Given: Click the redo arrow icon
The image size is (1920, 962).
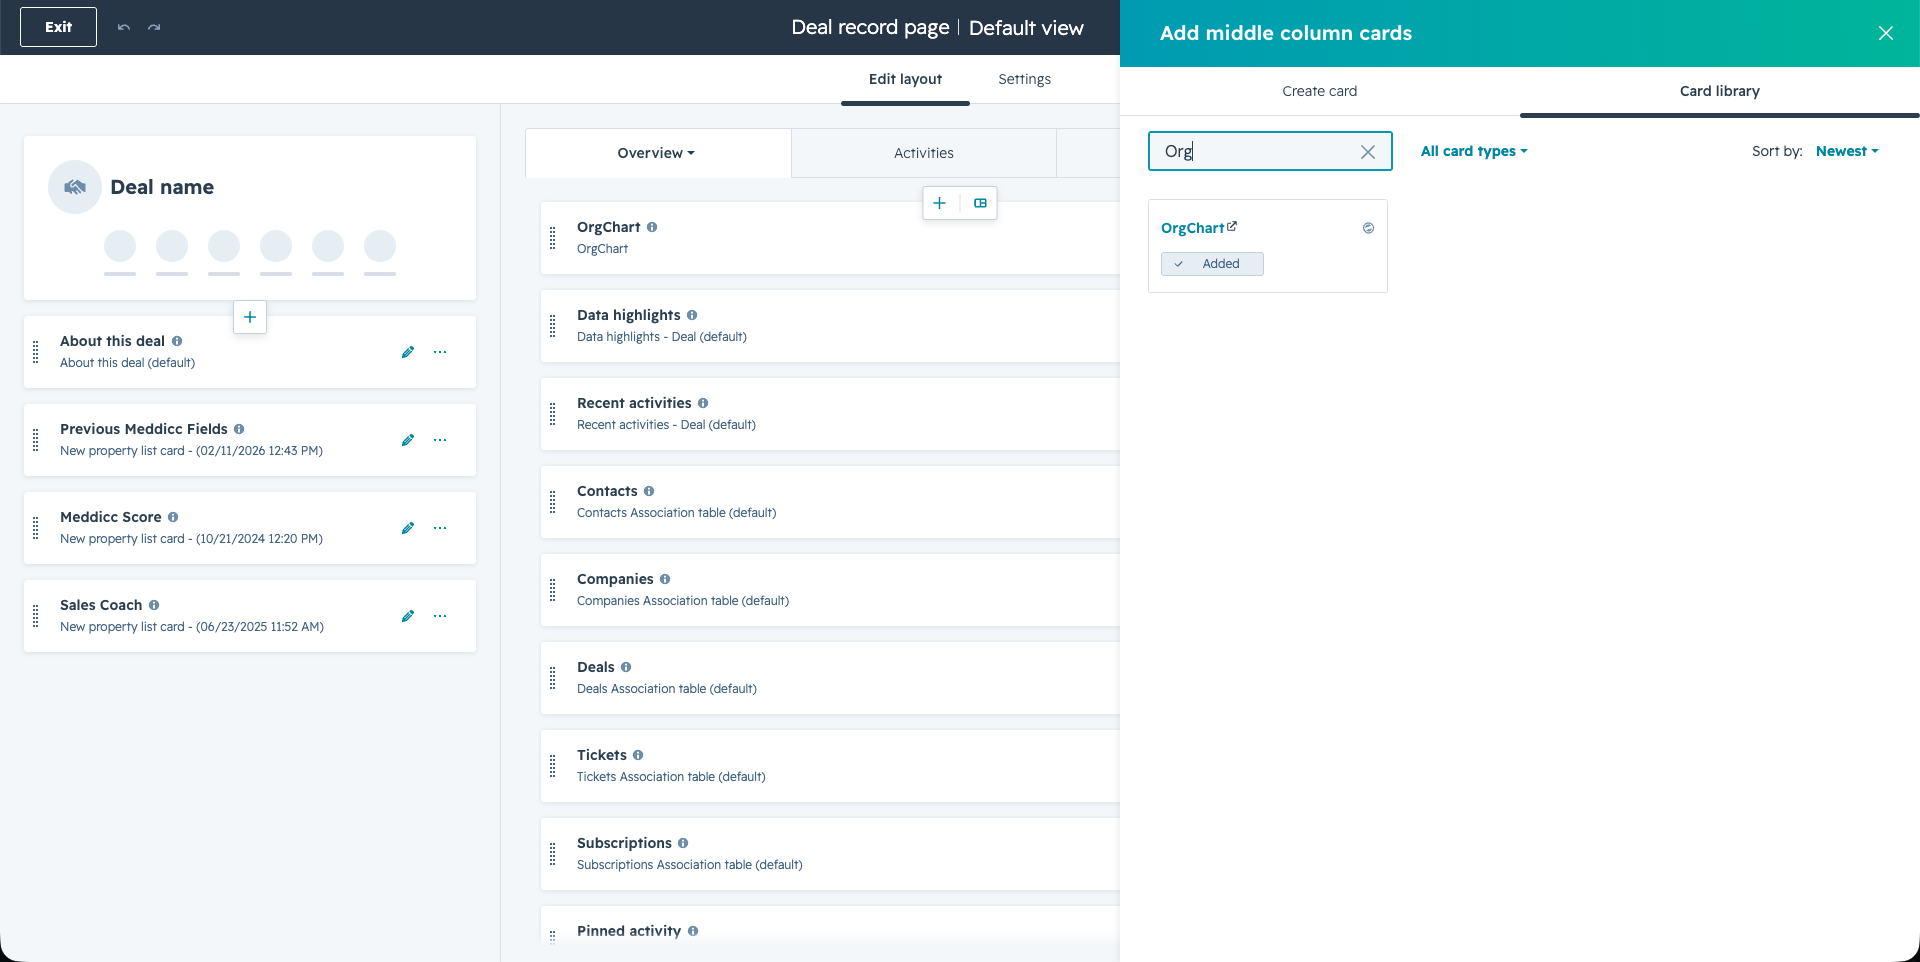Looking at the screenshot, I should pyautogui.click(x=154, y=27).
